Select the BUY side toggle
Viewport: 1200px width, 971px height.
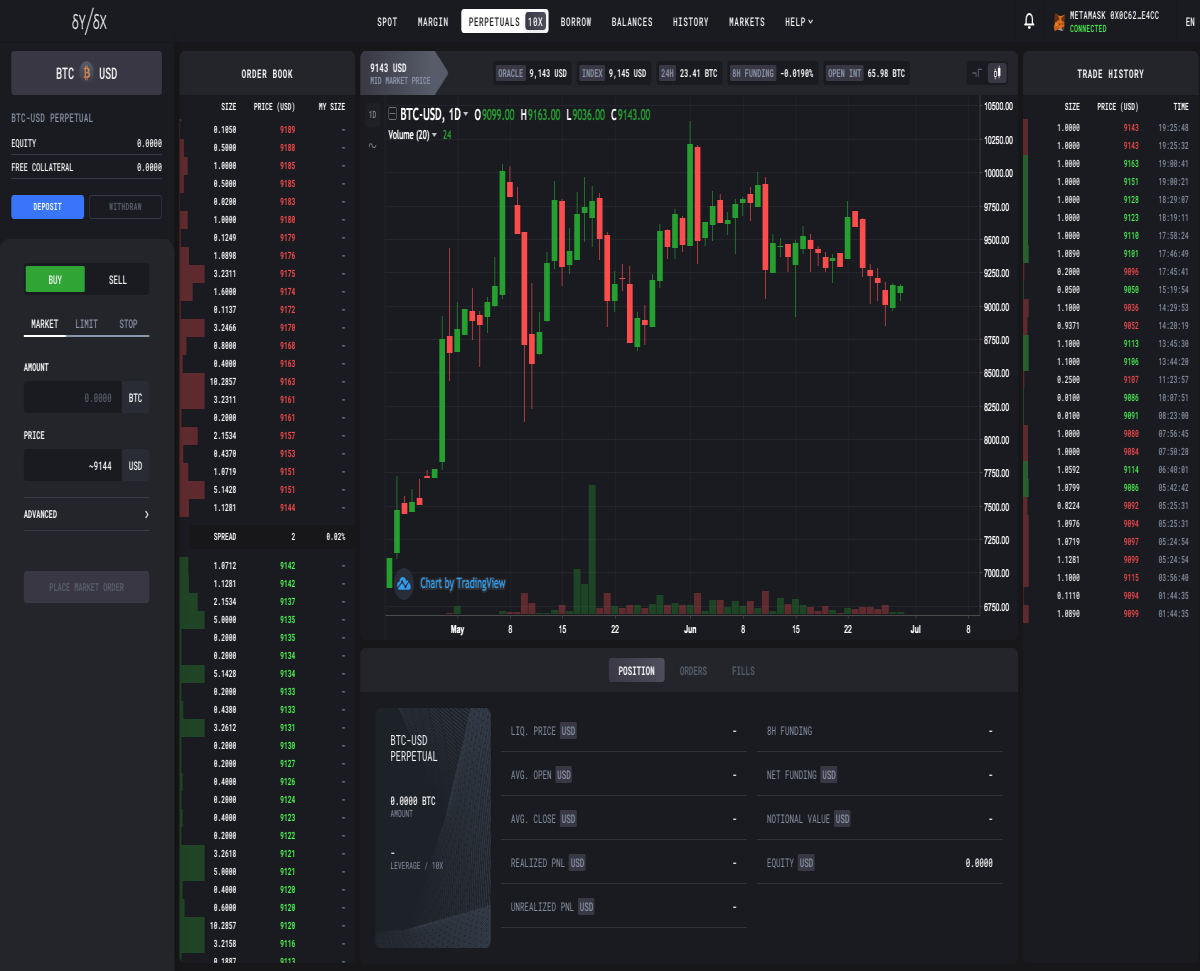(55, 279)
